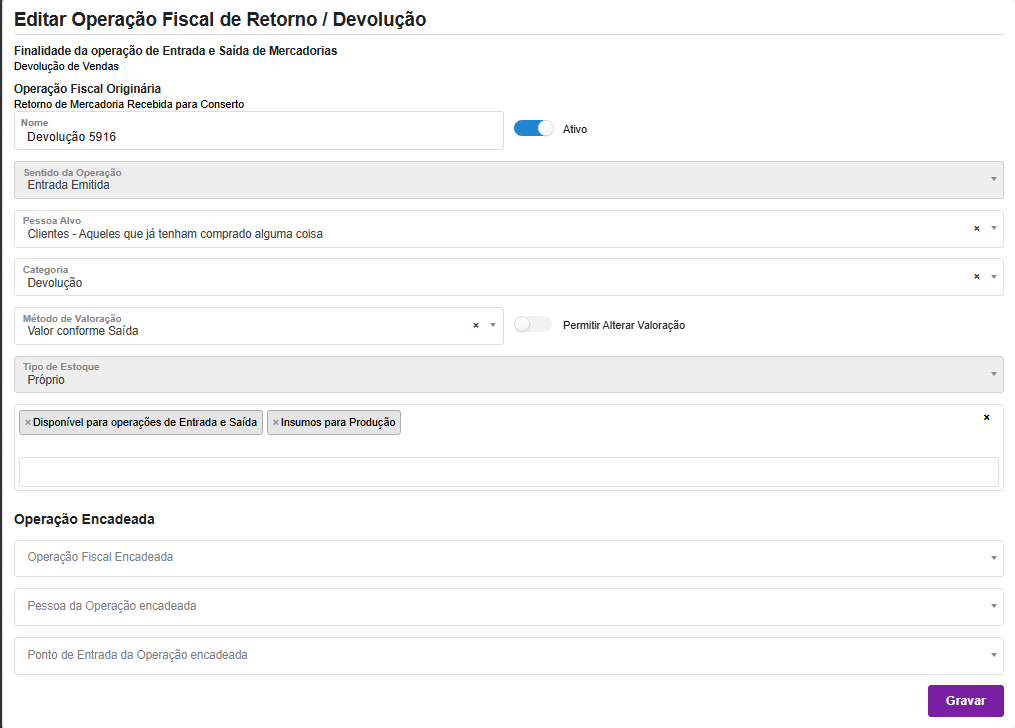
Task: Click the empty tag search input box
Action: [x=508, y=472]
